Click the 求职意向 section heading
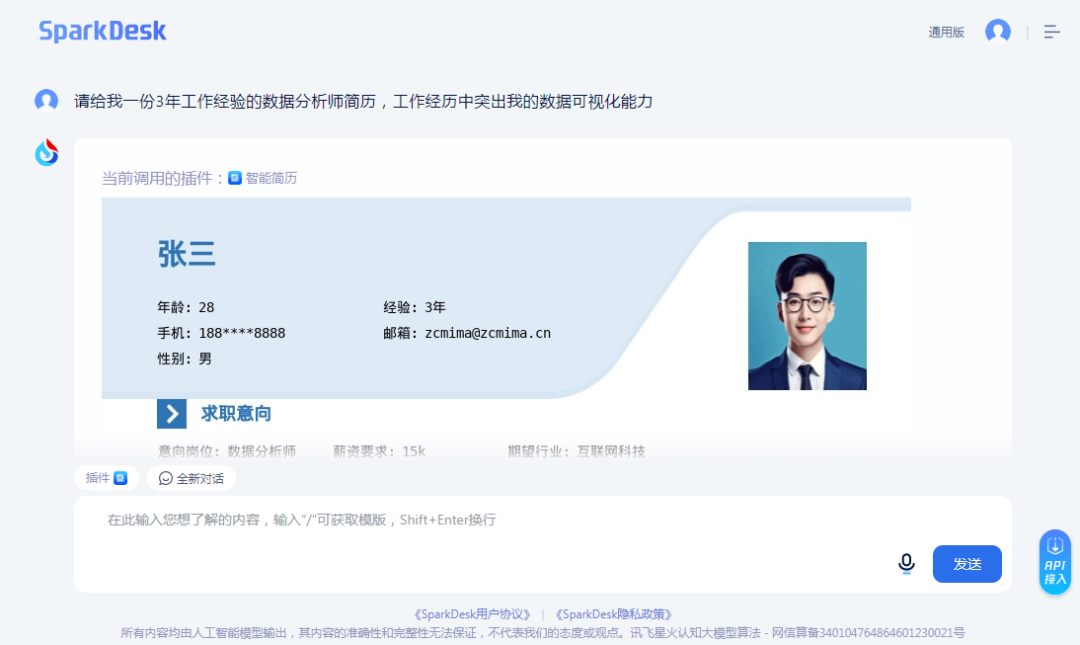The image size is (1080, 645). pos(236,413)
